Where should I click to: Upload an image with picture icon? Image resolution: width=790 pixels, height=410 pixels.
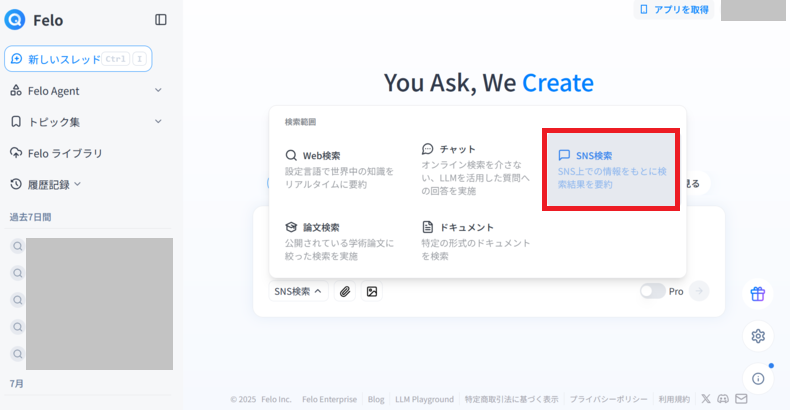click(x=372, y=291)
